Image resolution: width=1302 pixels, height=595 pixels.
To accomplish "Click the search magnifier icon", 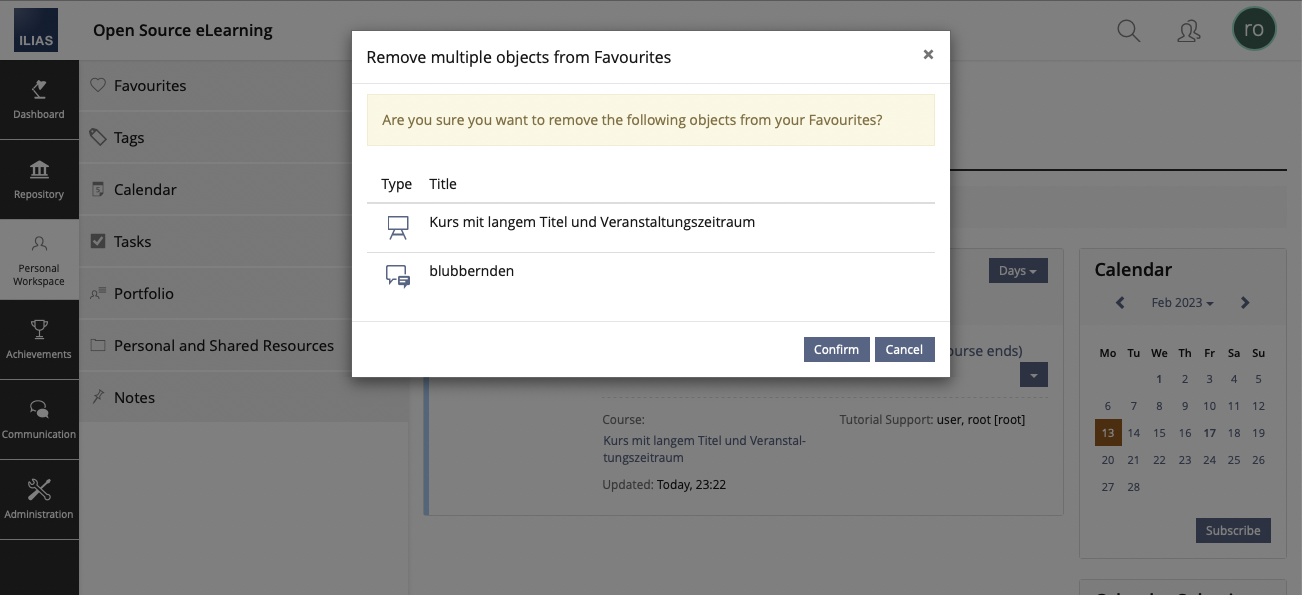I will 1128,31.
